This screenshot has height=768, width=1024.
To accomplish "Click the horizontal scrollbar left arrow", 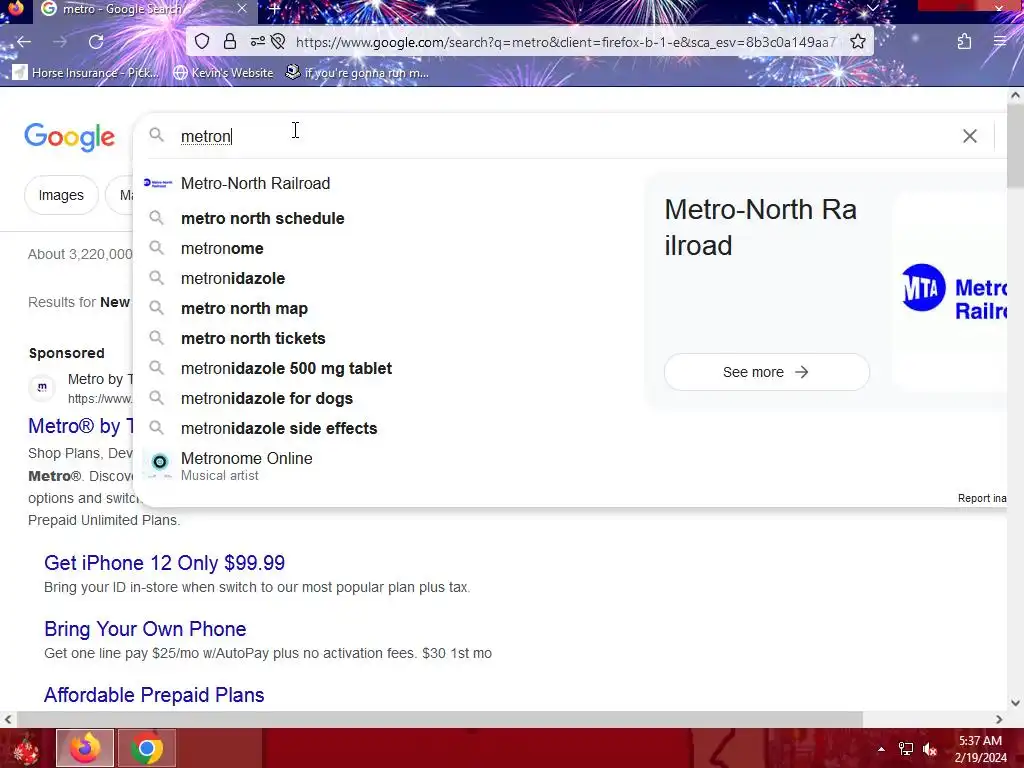I will 8,719.
